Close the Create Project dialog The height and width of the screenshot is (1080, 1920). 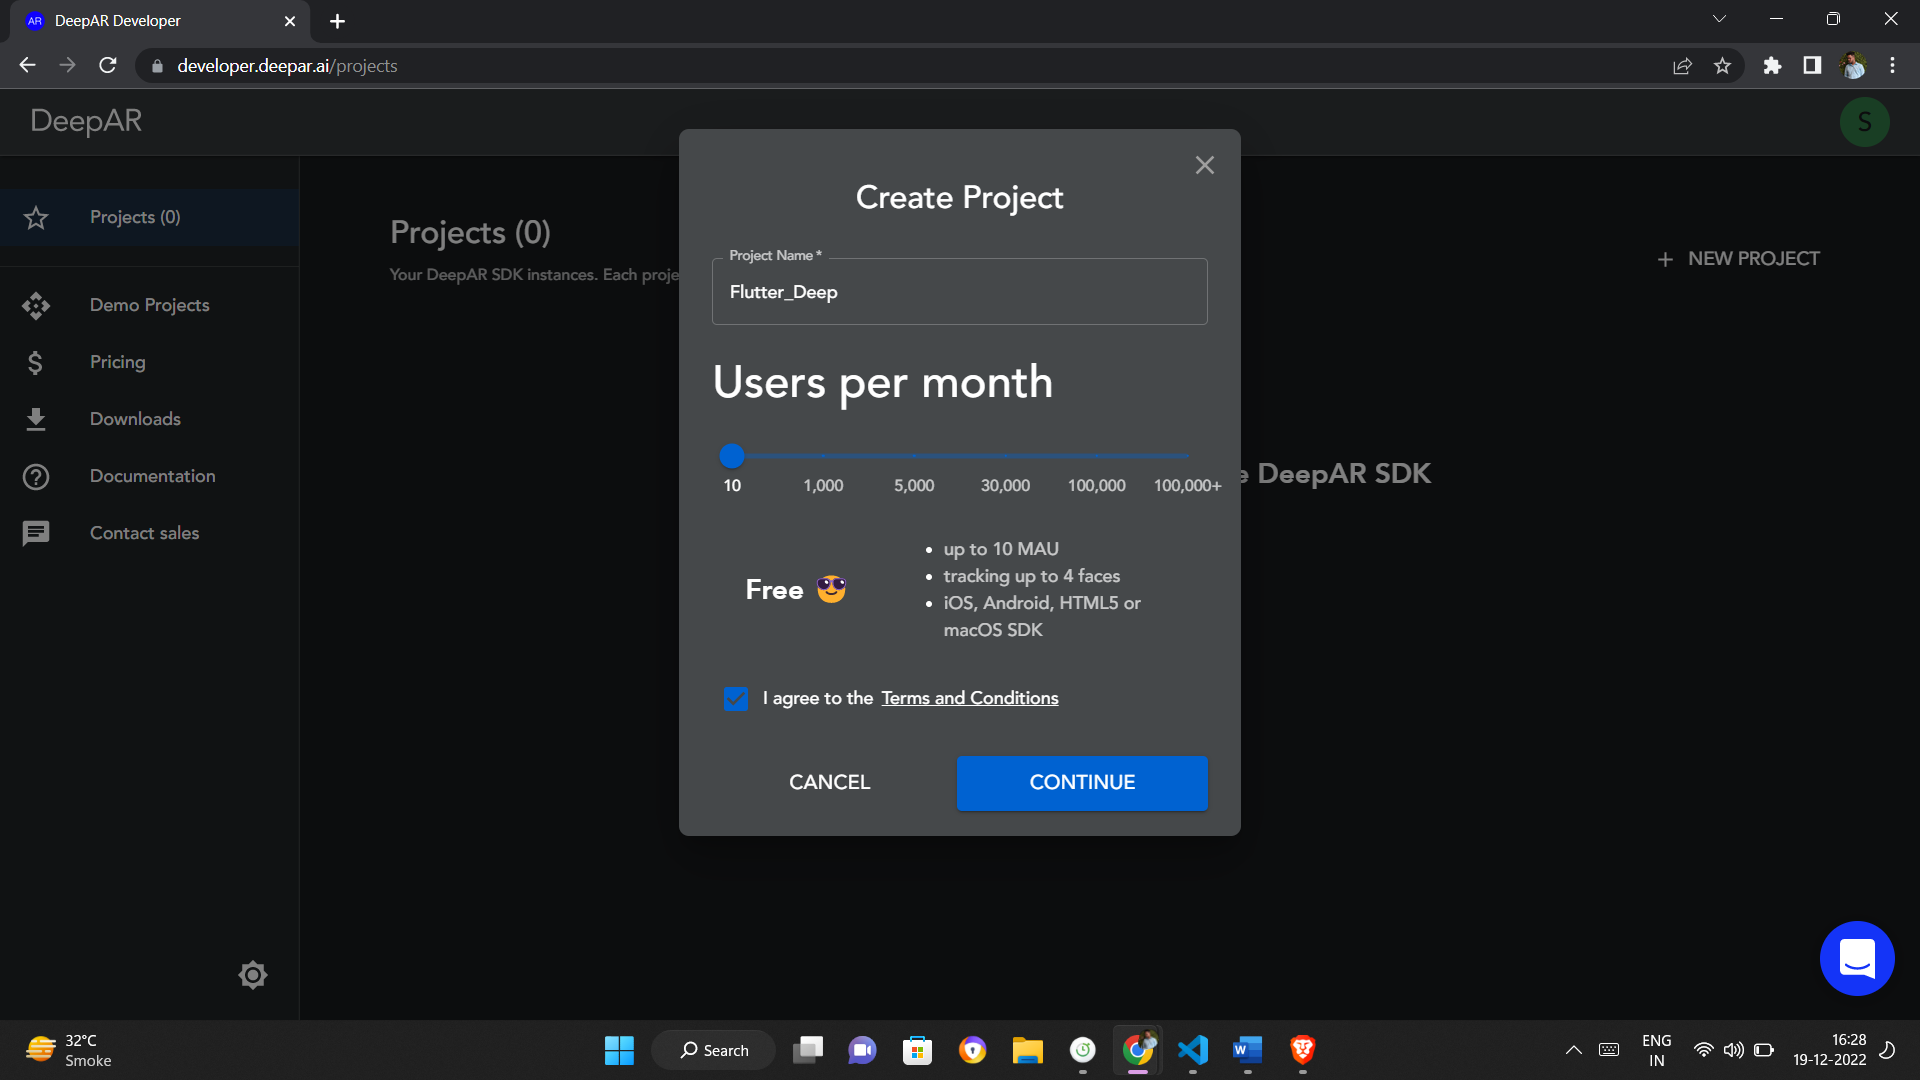tap(1204, 165)
